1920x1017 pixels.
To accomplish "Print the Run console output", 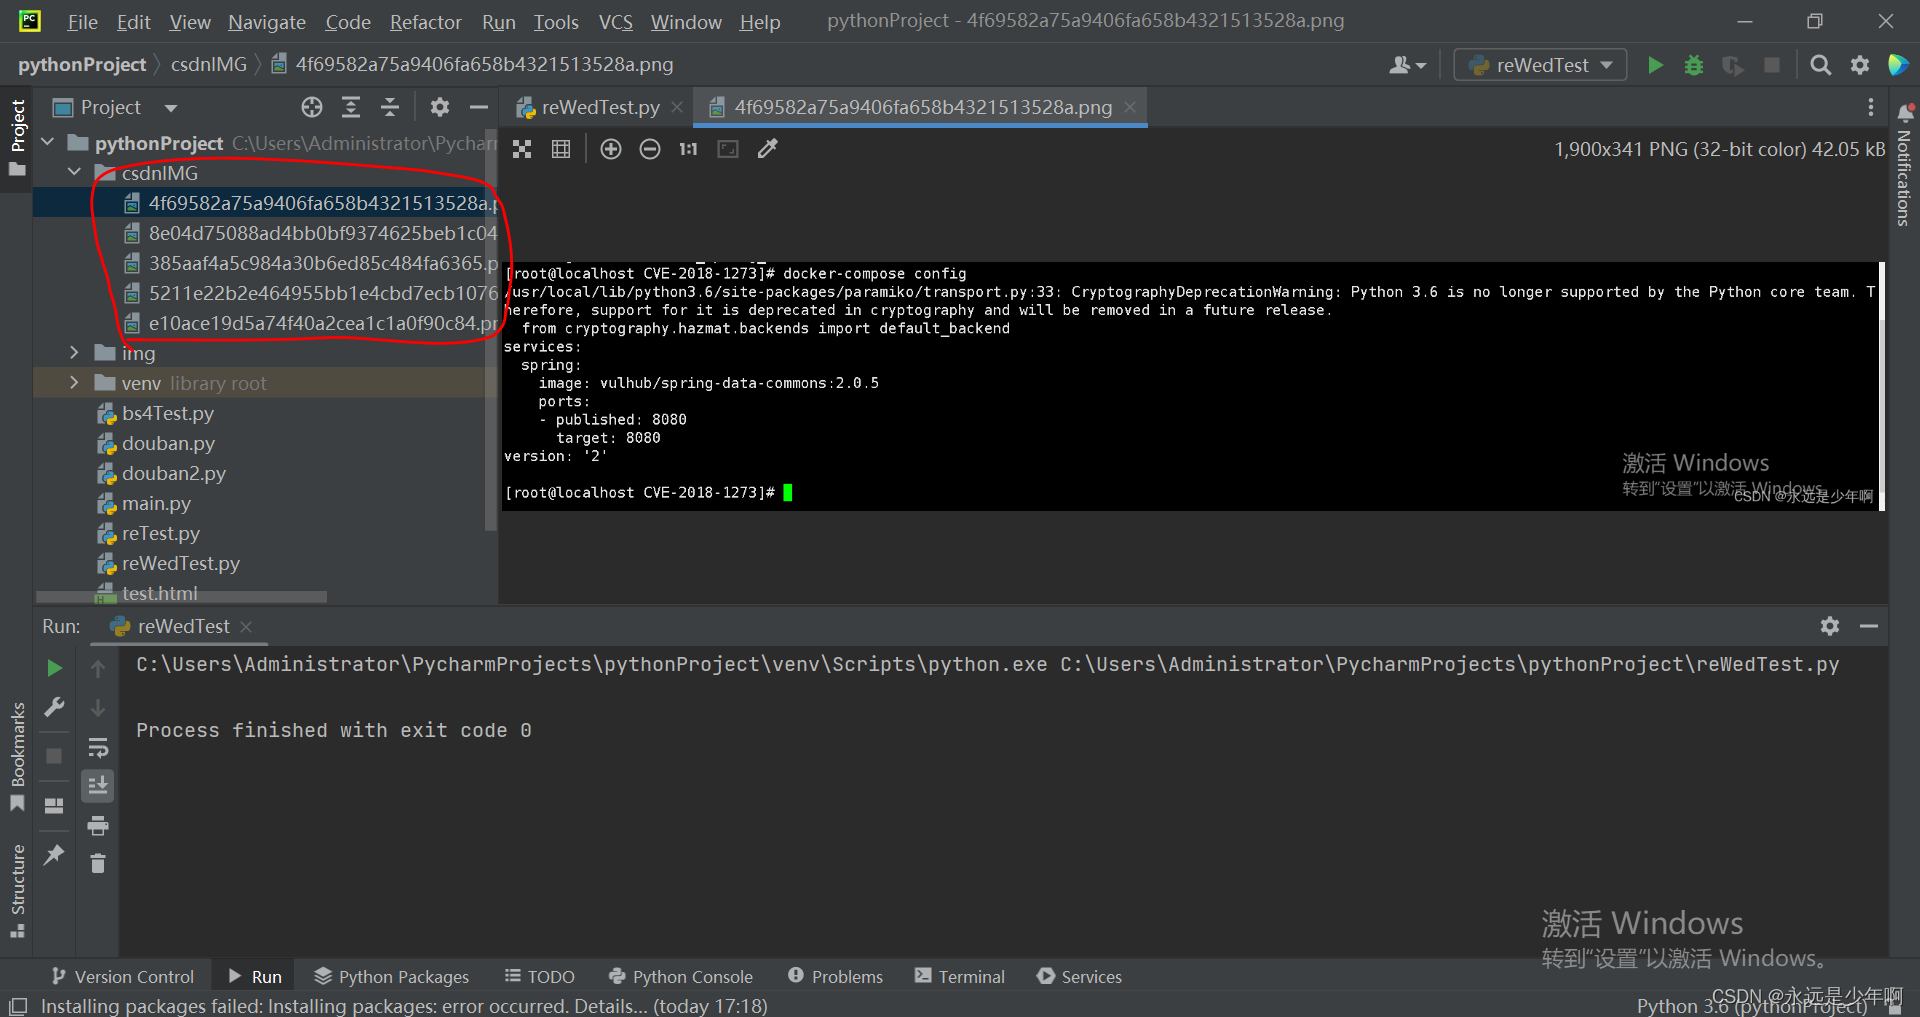I will 98,826.
